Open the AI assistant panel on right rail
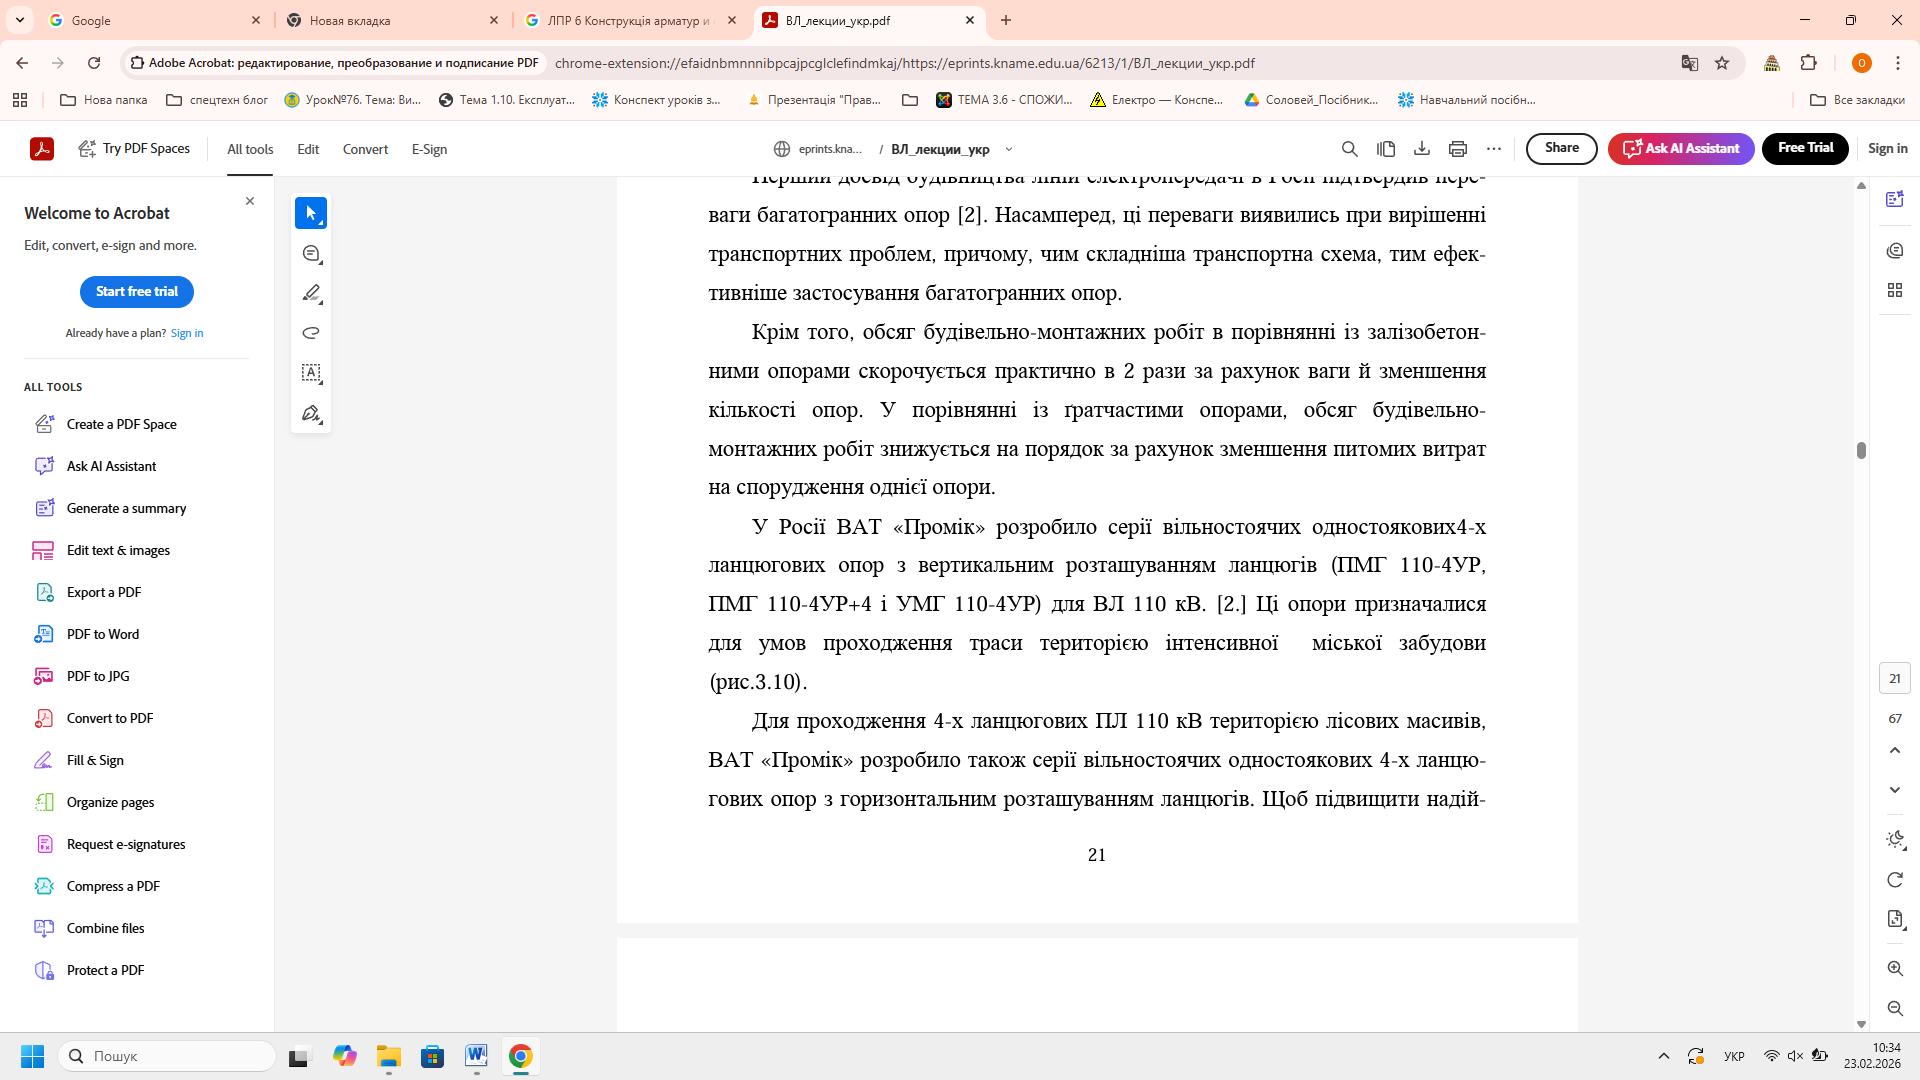The image size is (1920, 1080). pos(1894,199)
